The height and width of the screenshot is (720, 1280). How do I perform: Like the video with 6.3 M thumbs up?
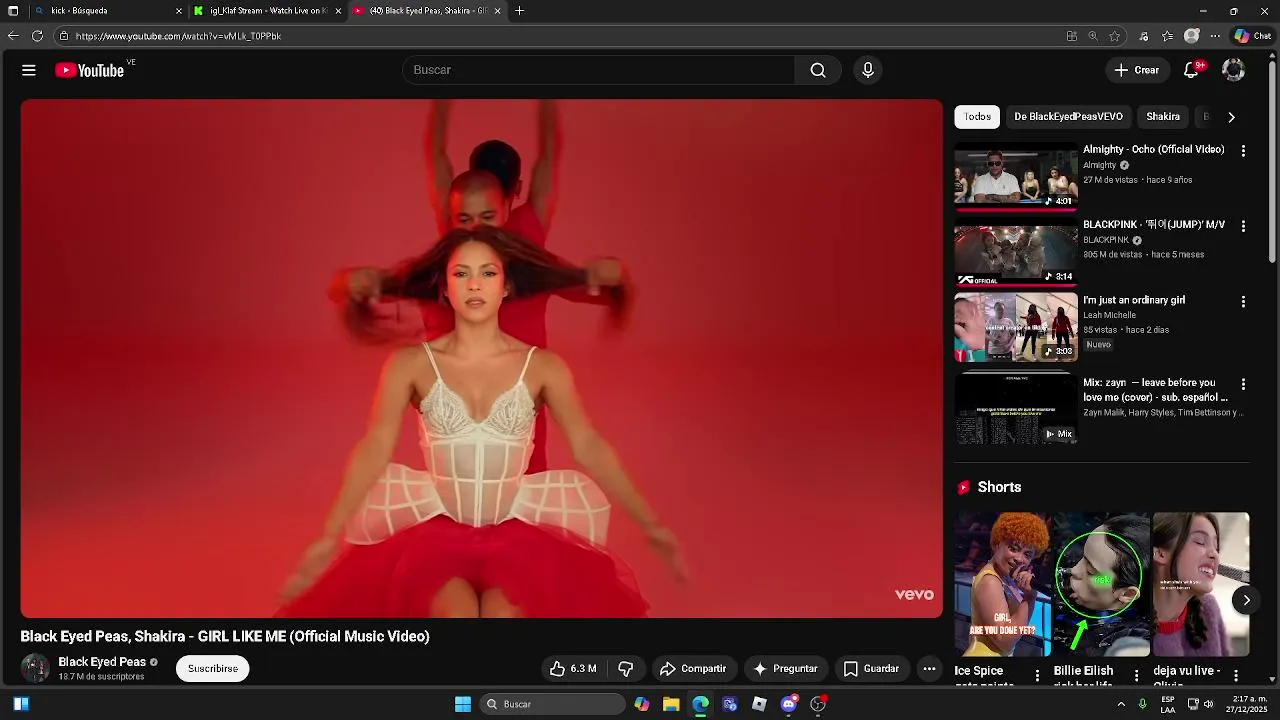(573, 669)
